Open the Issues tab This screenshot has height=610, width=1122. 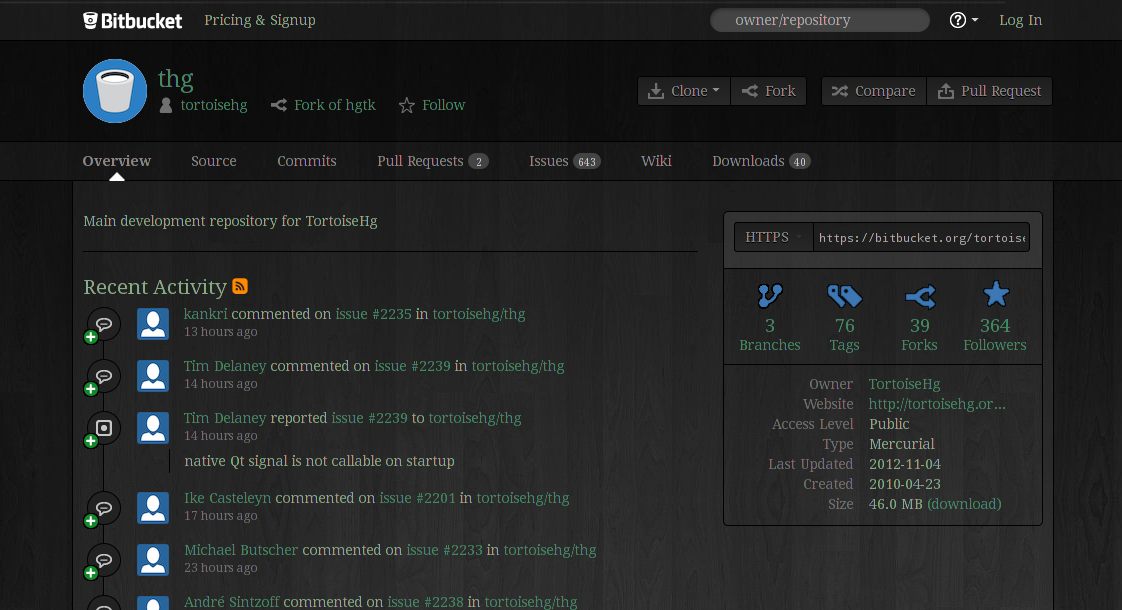point(548,160)
